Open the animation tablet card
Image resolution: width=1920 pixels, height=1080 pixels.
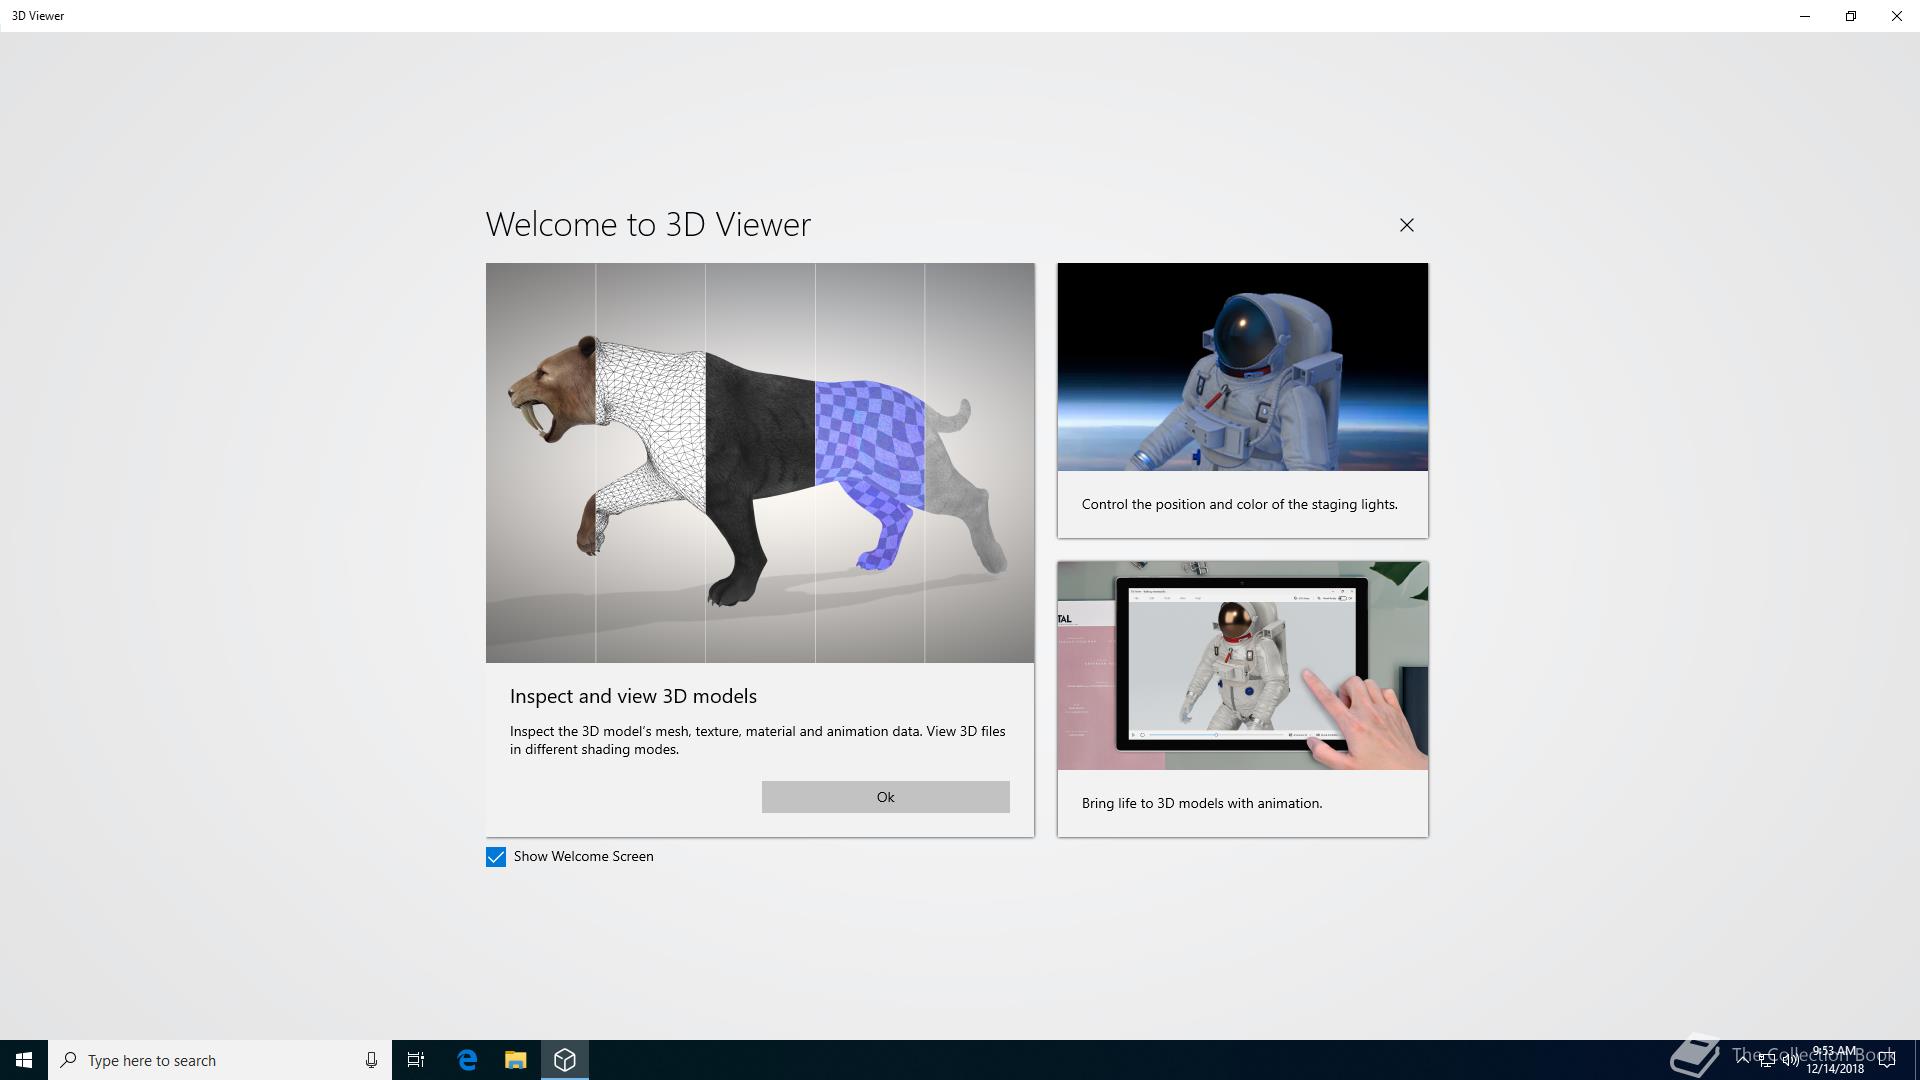(x=1242, y=698)
